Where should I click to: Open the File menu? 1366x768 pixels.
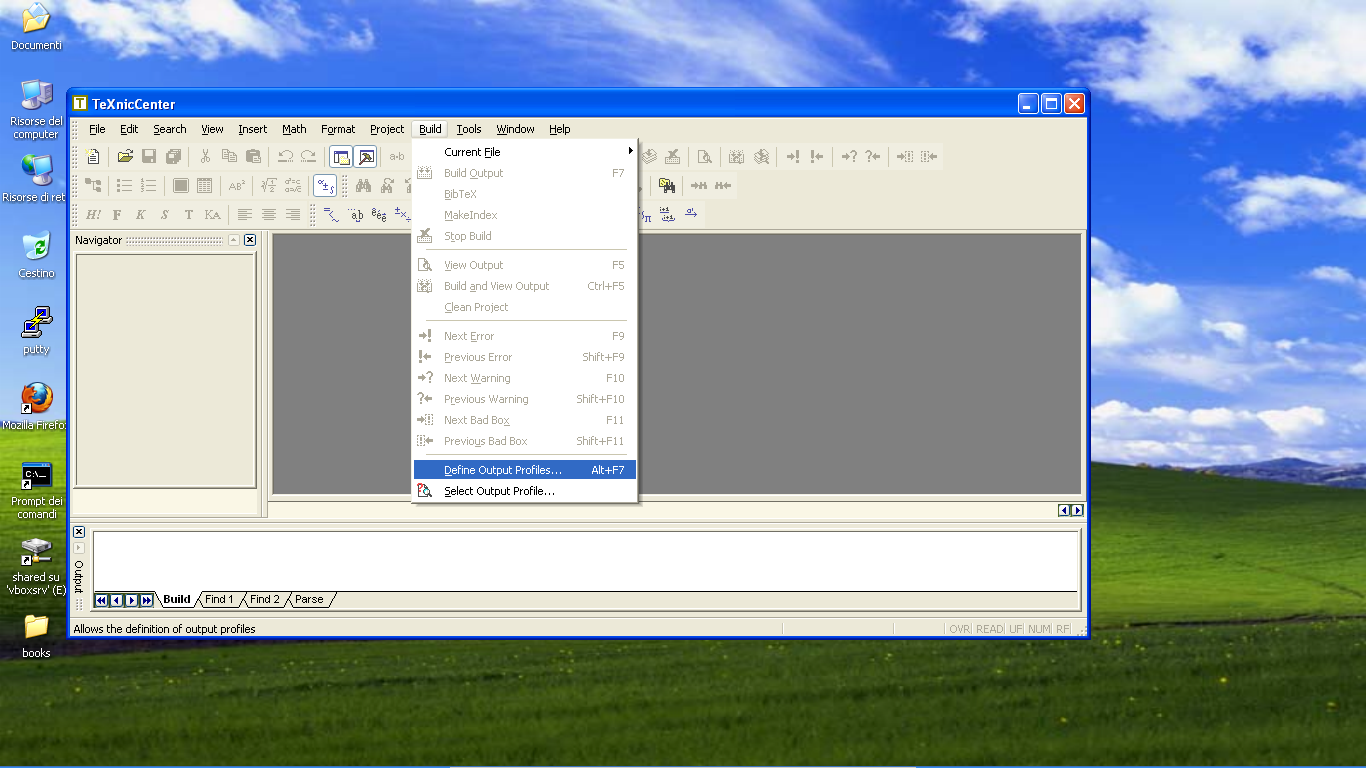[97, 129]
